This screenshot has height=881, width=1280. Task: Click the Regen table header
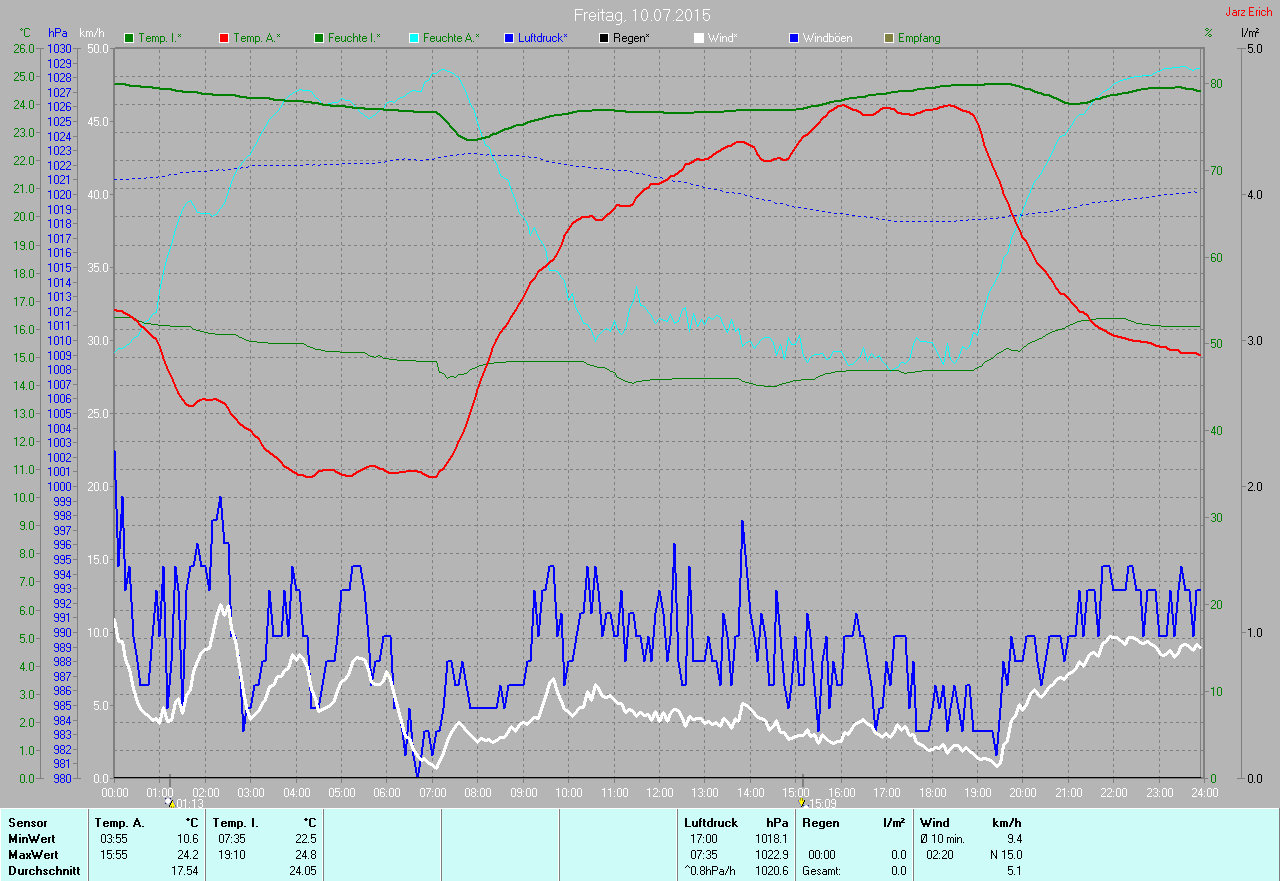(819, 823)
